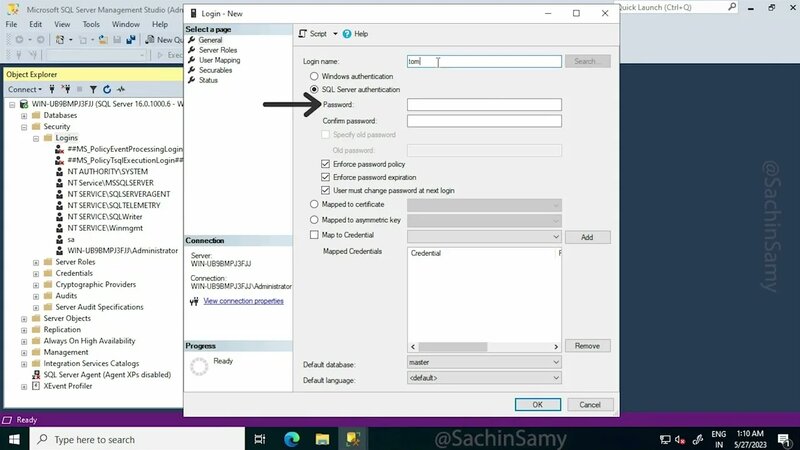Expand the Databases node
The height and width of the screenshot is (450, 800).
click(24, 116)
